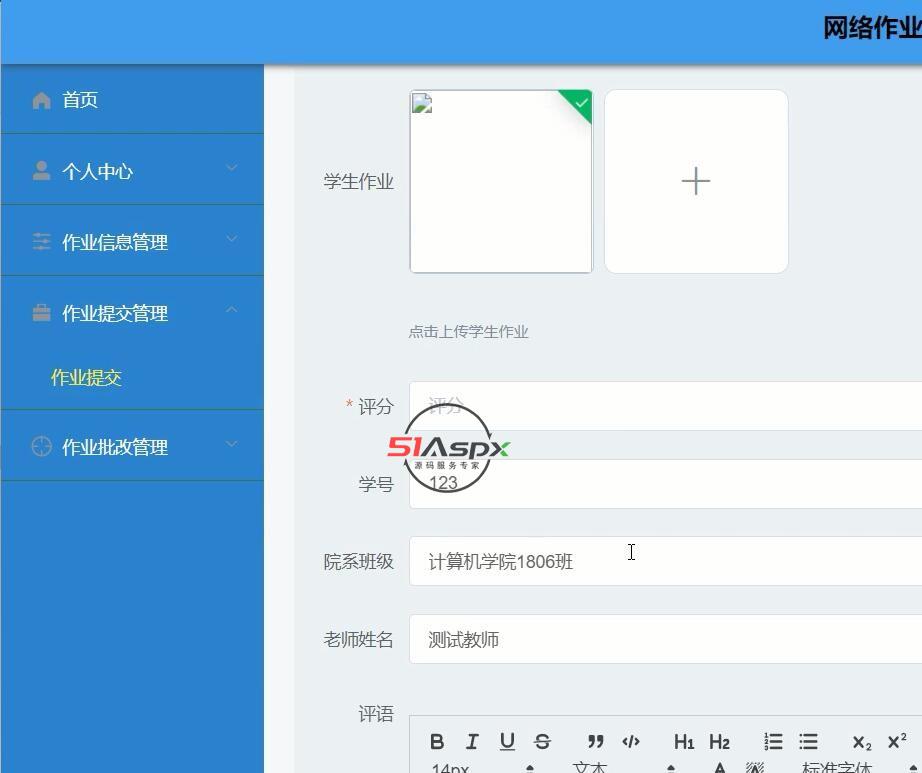Image resolution: width=922 pixels, height=773 pixels.
Task: Open the 作业信息管理 menu item
Action: (x=132, y=242)
